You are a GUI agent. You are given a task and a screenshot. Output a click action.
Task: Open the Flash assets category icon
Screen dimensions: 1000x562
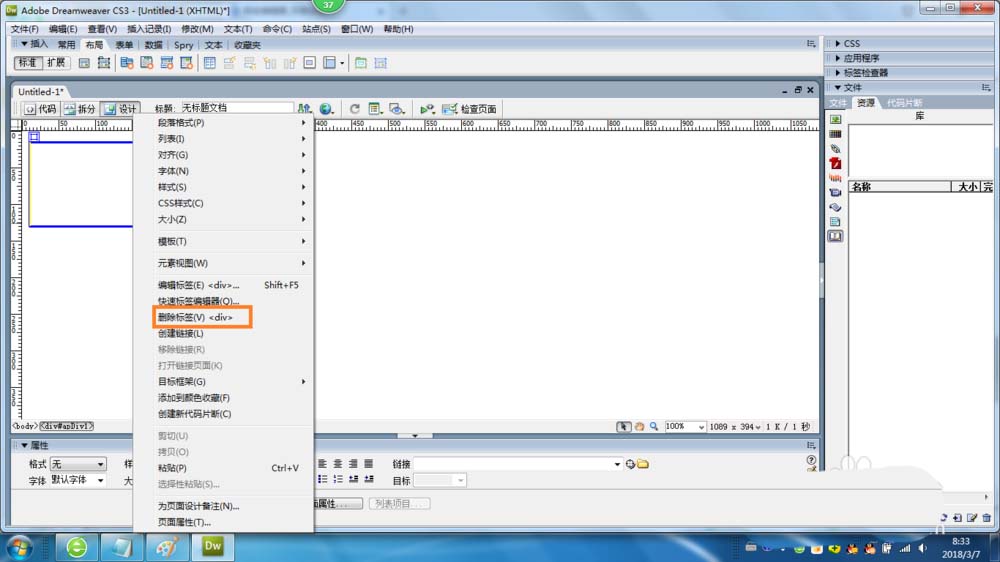point(835,163)
